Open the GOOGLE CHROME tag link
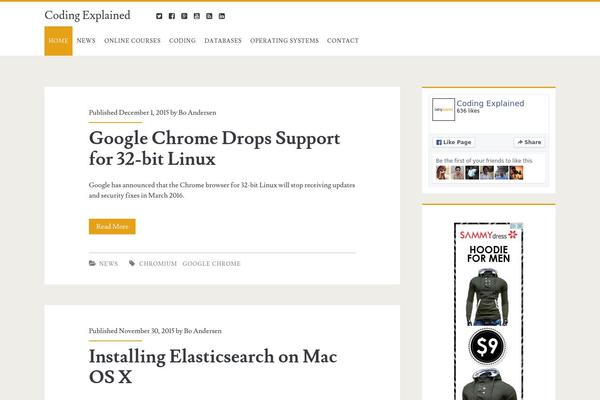600x400 pixels. pos(212,264)
